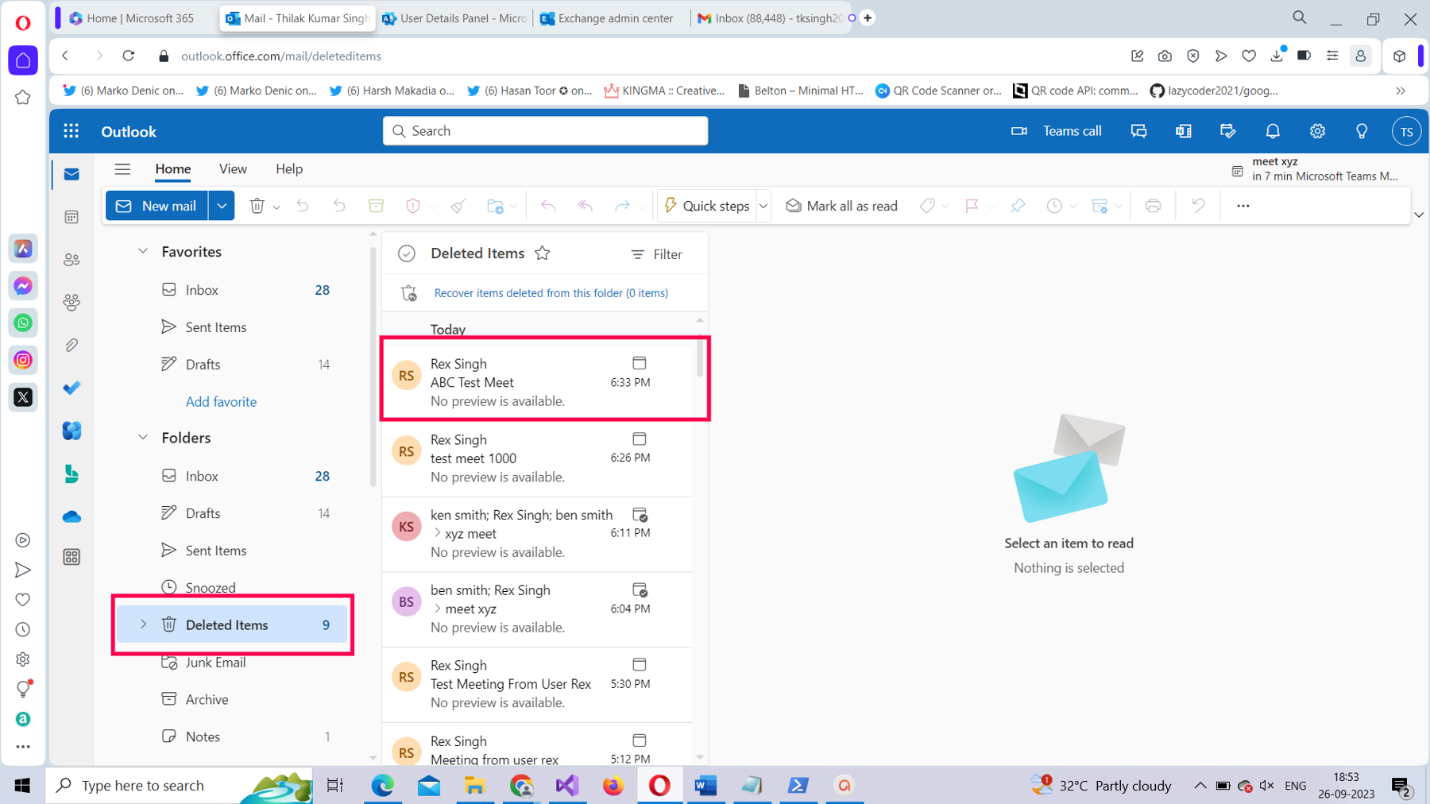Click Recover items deleted from this folder
Image resolution: width=1430 pixels, height=804 pixels.
tap(550, 293)
